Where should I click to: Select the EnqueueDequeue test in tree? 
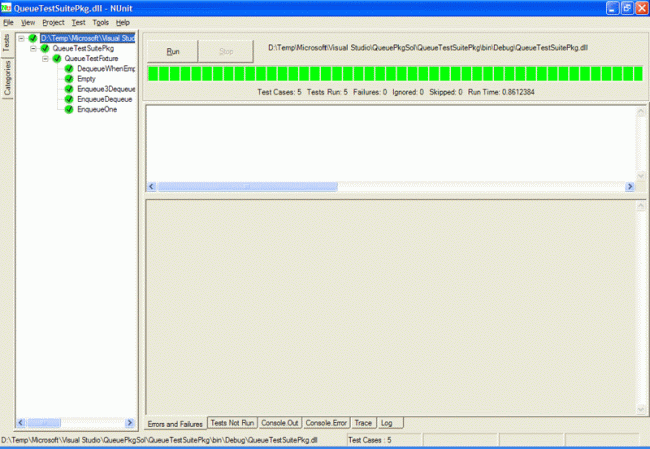coord(104,99)
